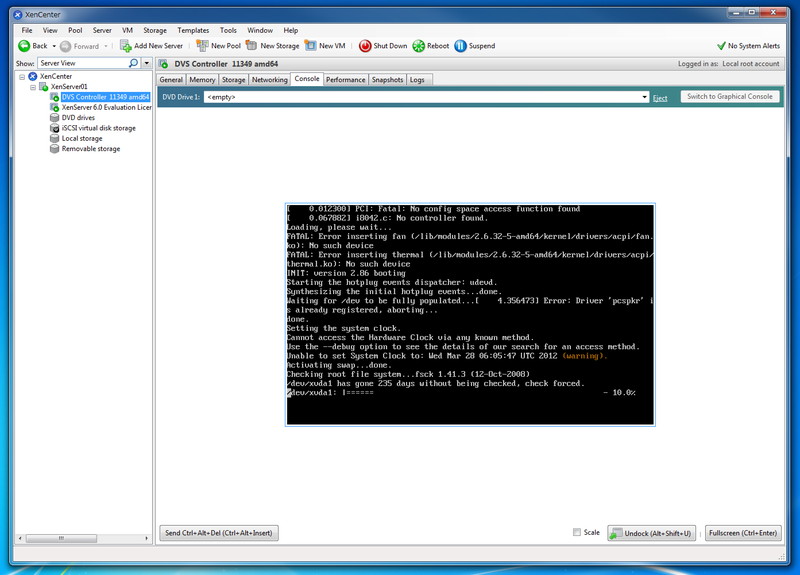Switch to the Logs tab
Screen dimensions: 800x575
417,80
